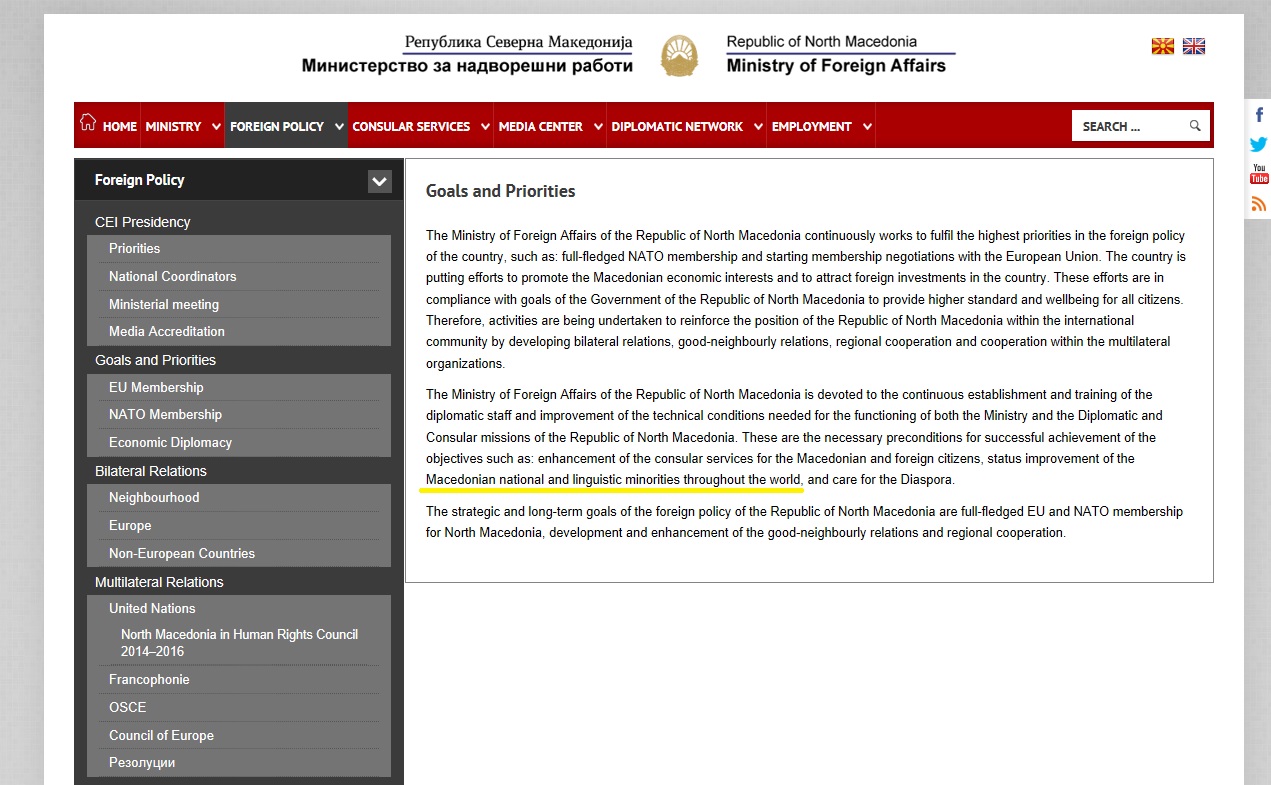This screenshot has height=785, width=1271.
Task: Expand the Consular Services dropdown arrow
Action: pos(485,127)
